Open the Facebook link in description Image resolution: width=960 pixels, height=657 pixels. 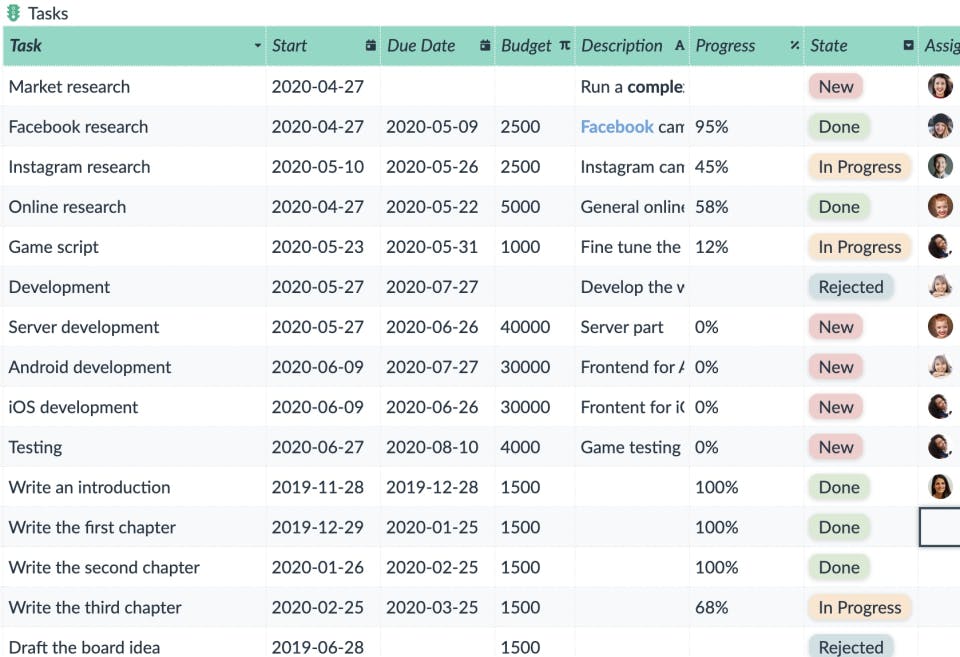coord(617,127)
